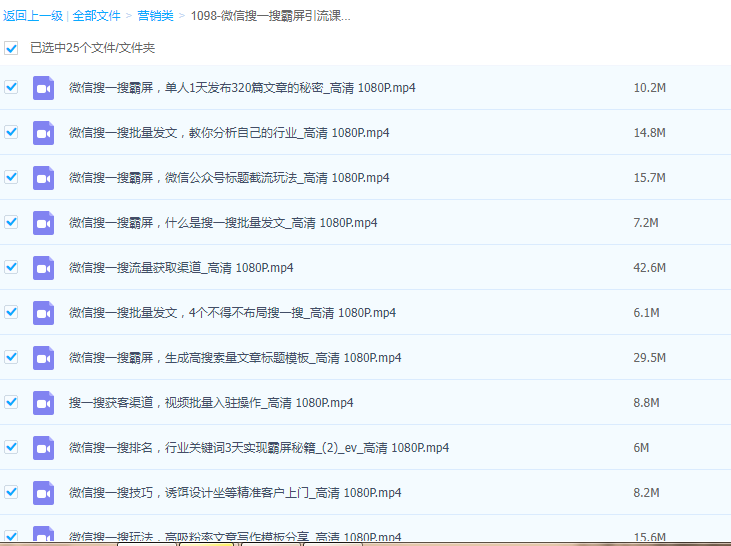The height and width of the screenshot is (546, 731).
Task: Uncheck the 教你分析自己的行业 file checkbox
Action: coord(11,132)
